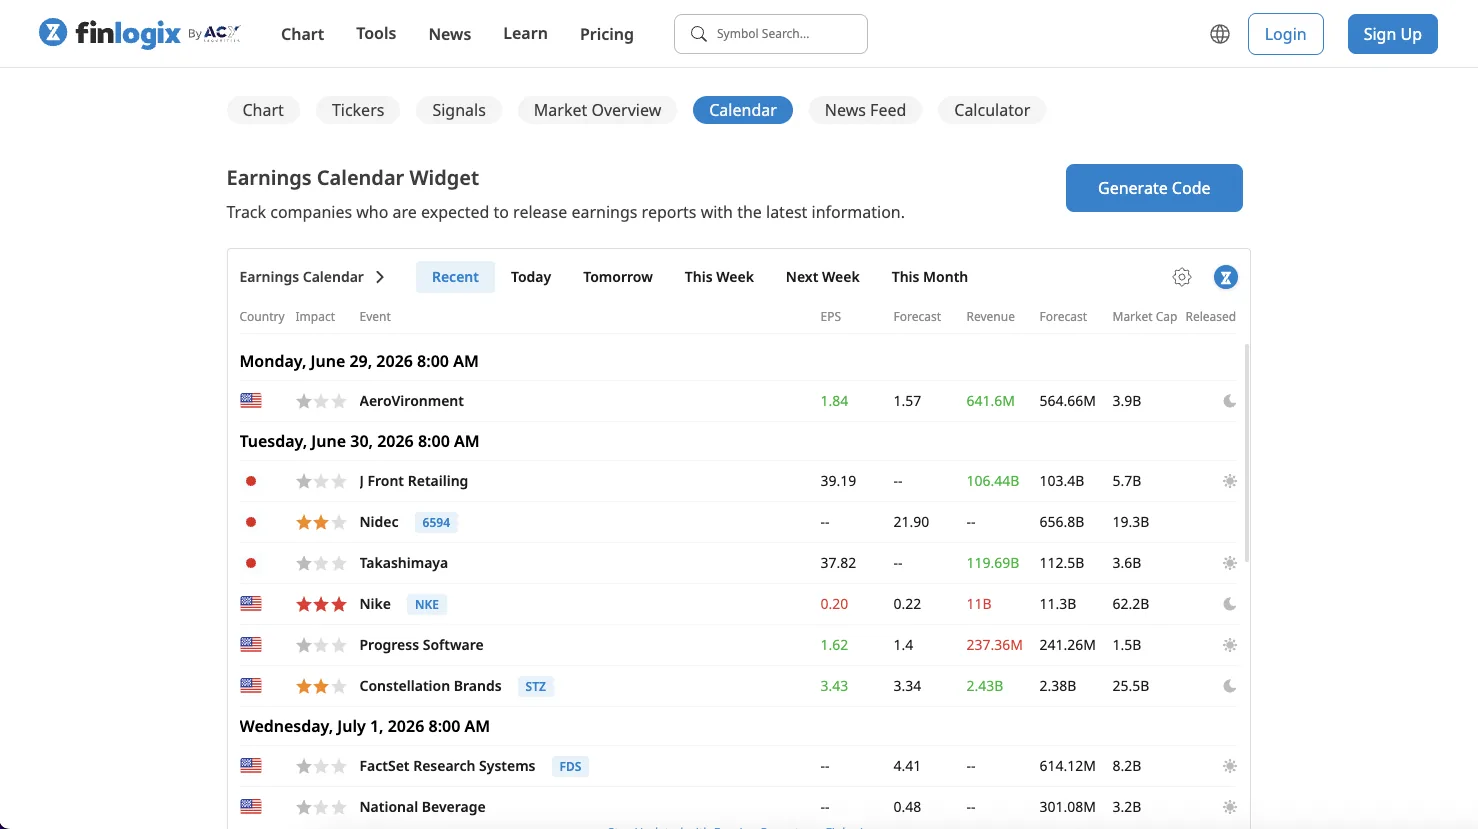Open the Pricing page
The image size is (1478, 829).
click(607, 34)
